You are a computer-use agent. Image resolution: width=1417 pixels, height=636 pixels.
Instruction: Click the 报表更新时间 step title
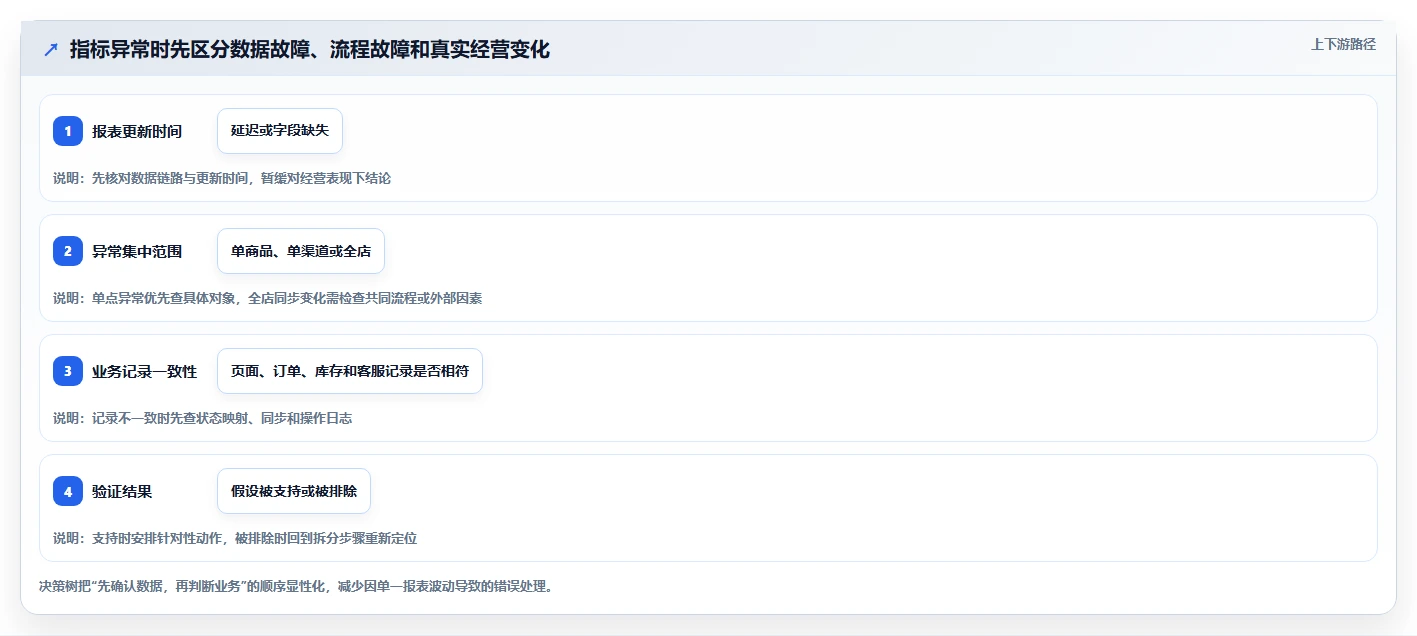[137, 131]
